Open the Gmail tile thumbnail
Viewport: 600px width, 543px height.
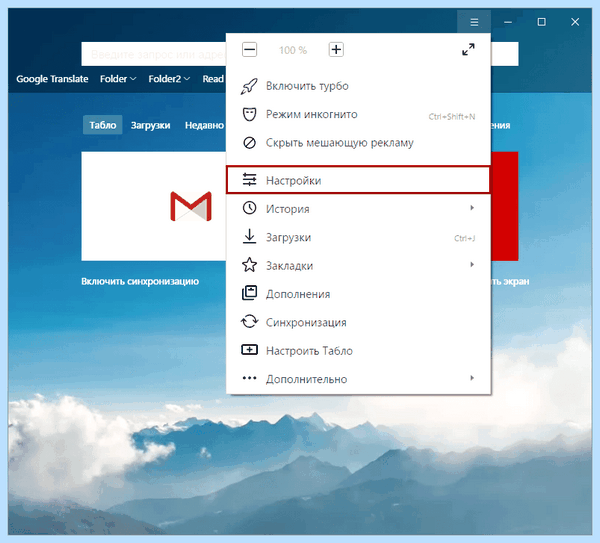154,206
